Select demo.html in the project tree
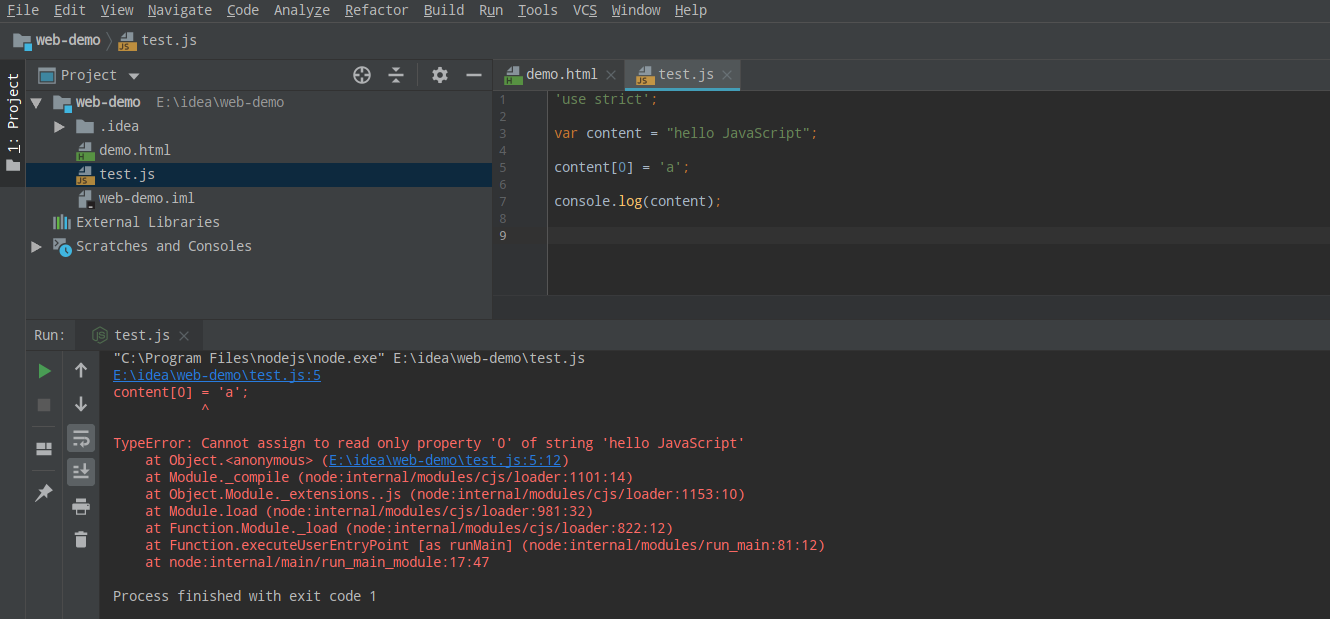The image size is (1330, 619). [x=135, y=150]
